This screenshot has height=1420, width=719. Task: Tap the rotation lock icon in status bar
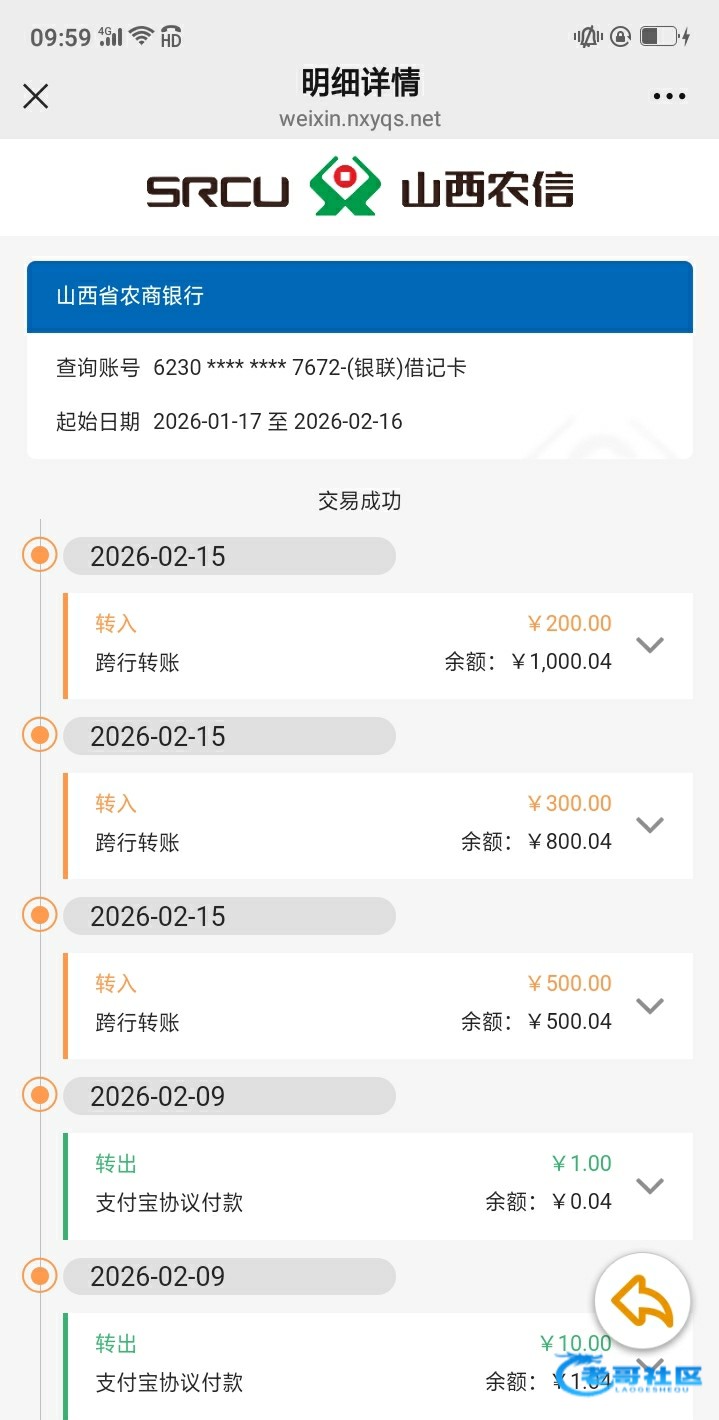(x=620, y=38)
